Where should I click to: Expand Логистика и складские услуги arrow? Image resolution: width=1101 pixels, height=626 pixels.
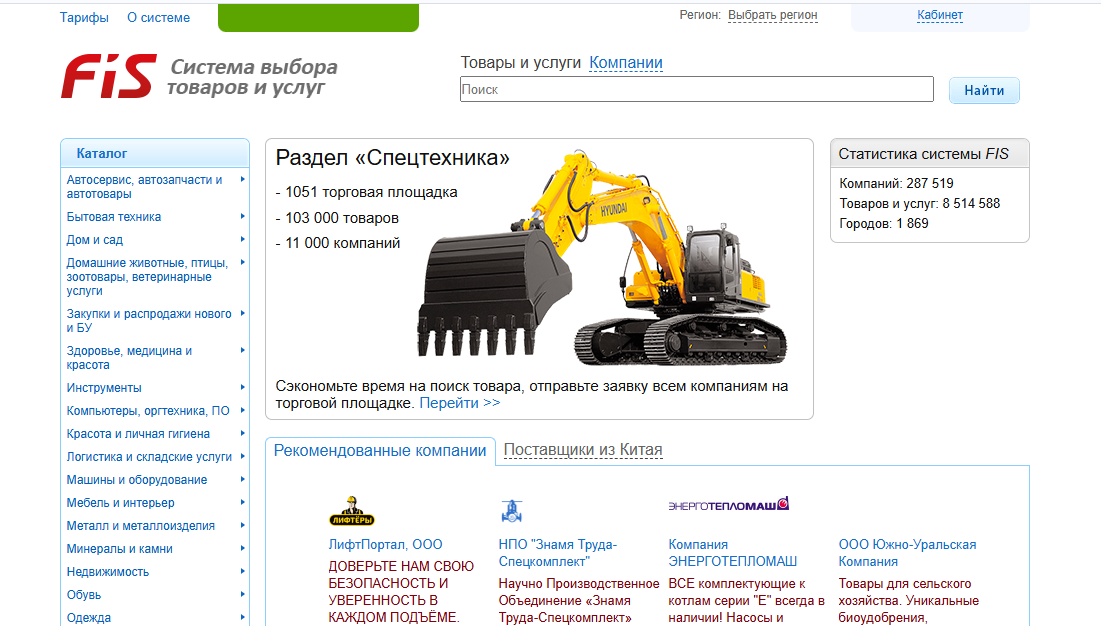[x=242, y=456]
